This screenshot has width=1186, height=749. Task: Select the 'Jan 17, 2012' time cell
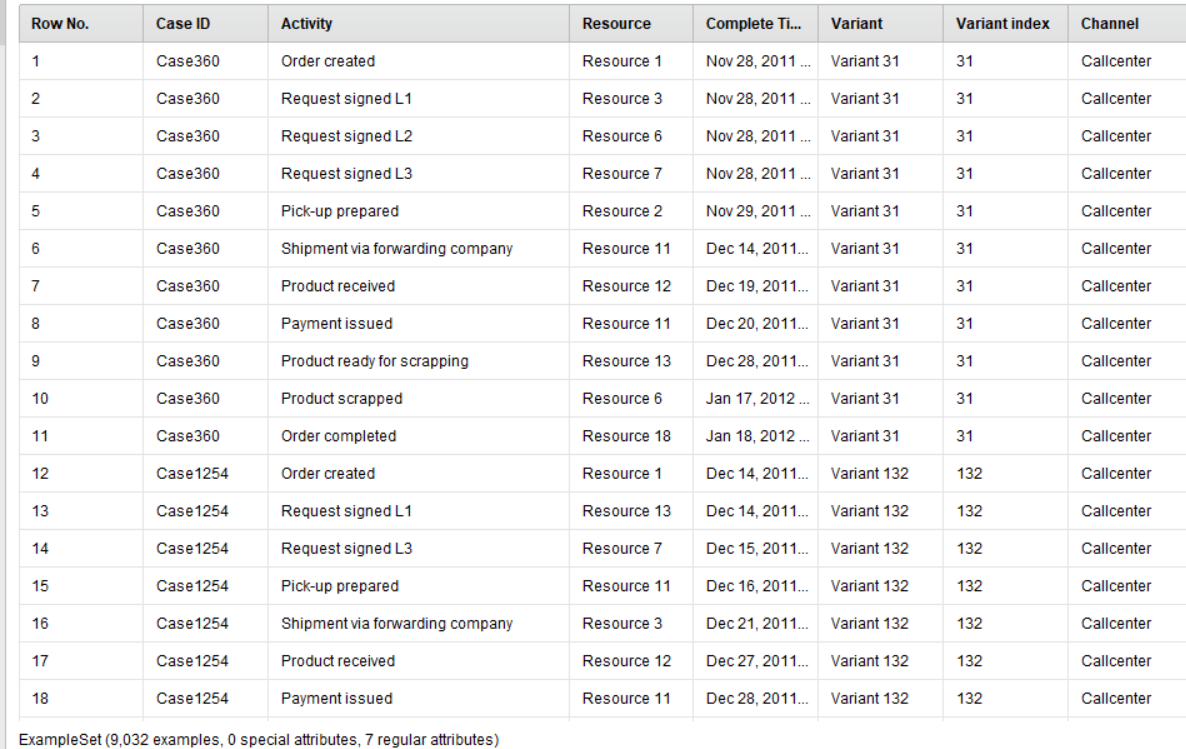click(758, 399)
